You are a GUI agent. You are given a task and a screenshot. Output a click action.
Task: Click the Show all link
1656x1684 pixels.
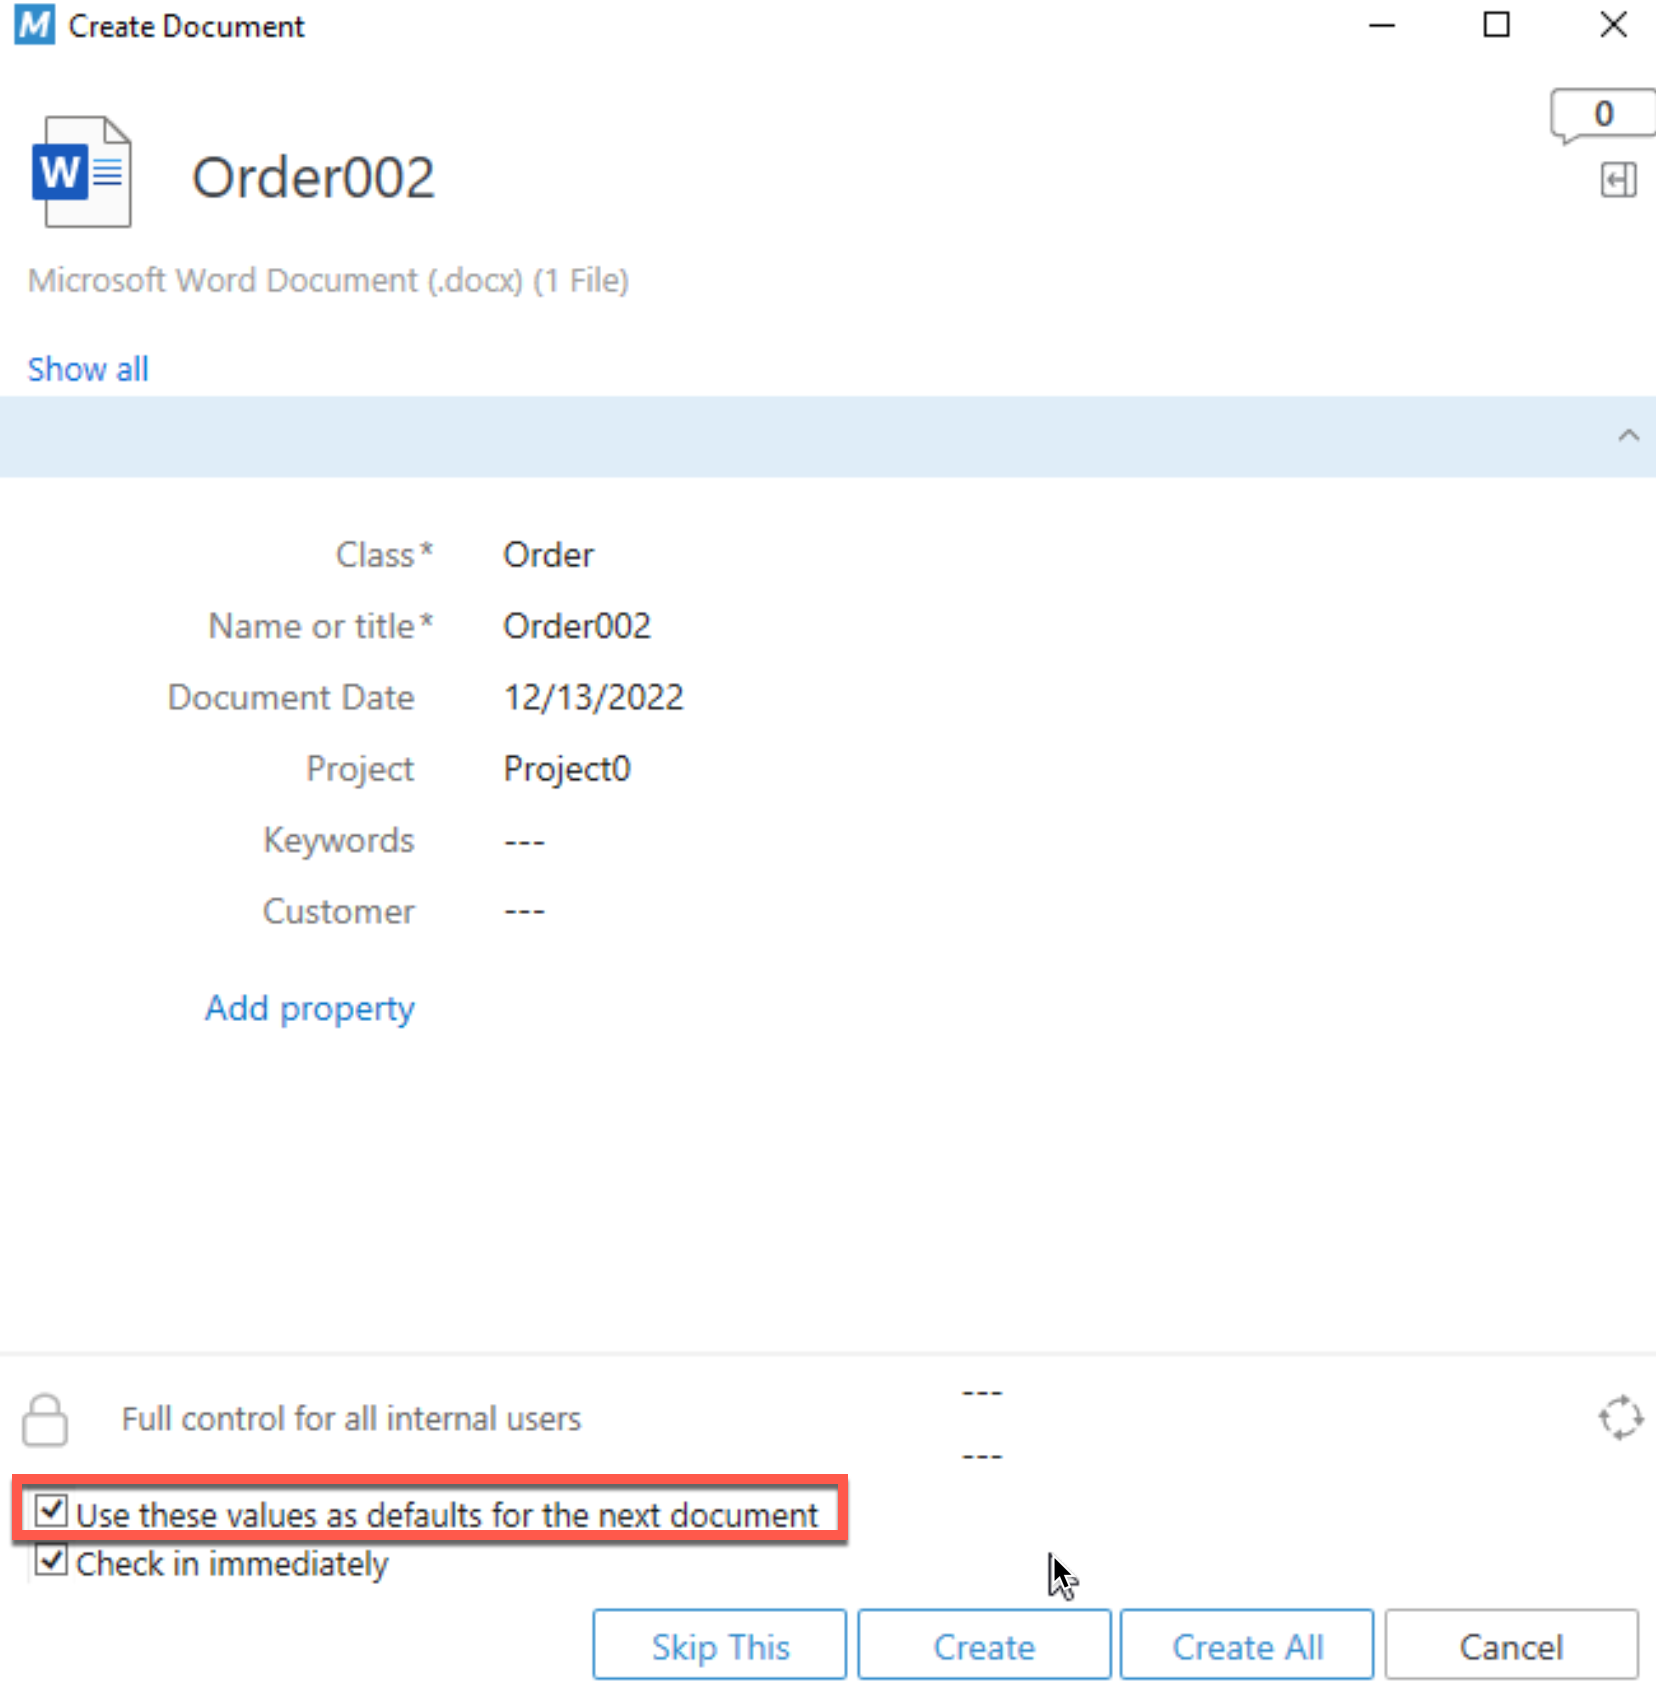click(88, 369)
